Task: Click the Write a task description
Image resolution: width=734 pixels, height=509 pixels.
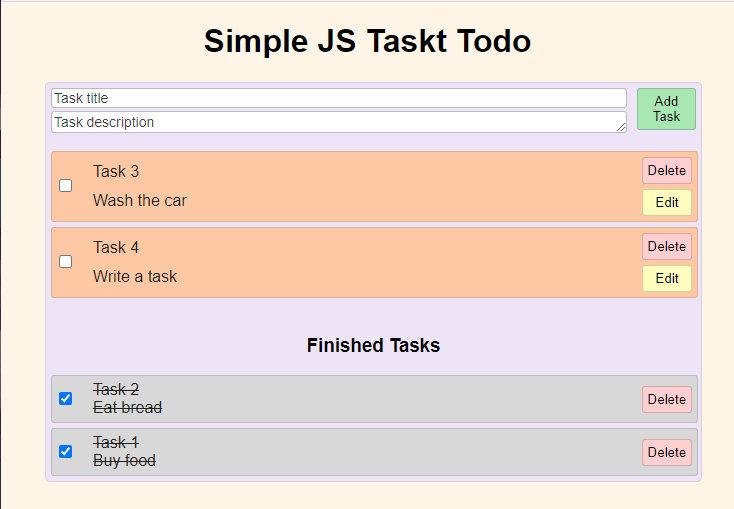Action: point(135,276)
